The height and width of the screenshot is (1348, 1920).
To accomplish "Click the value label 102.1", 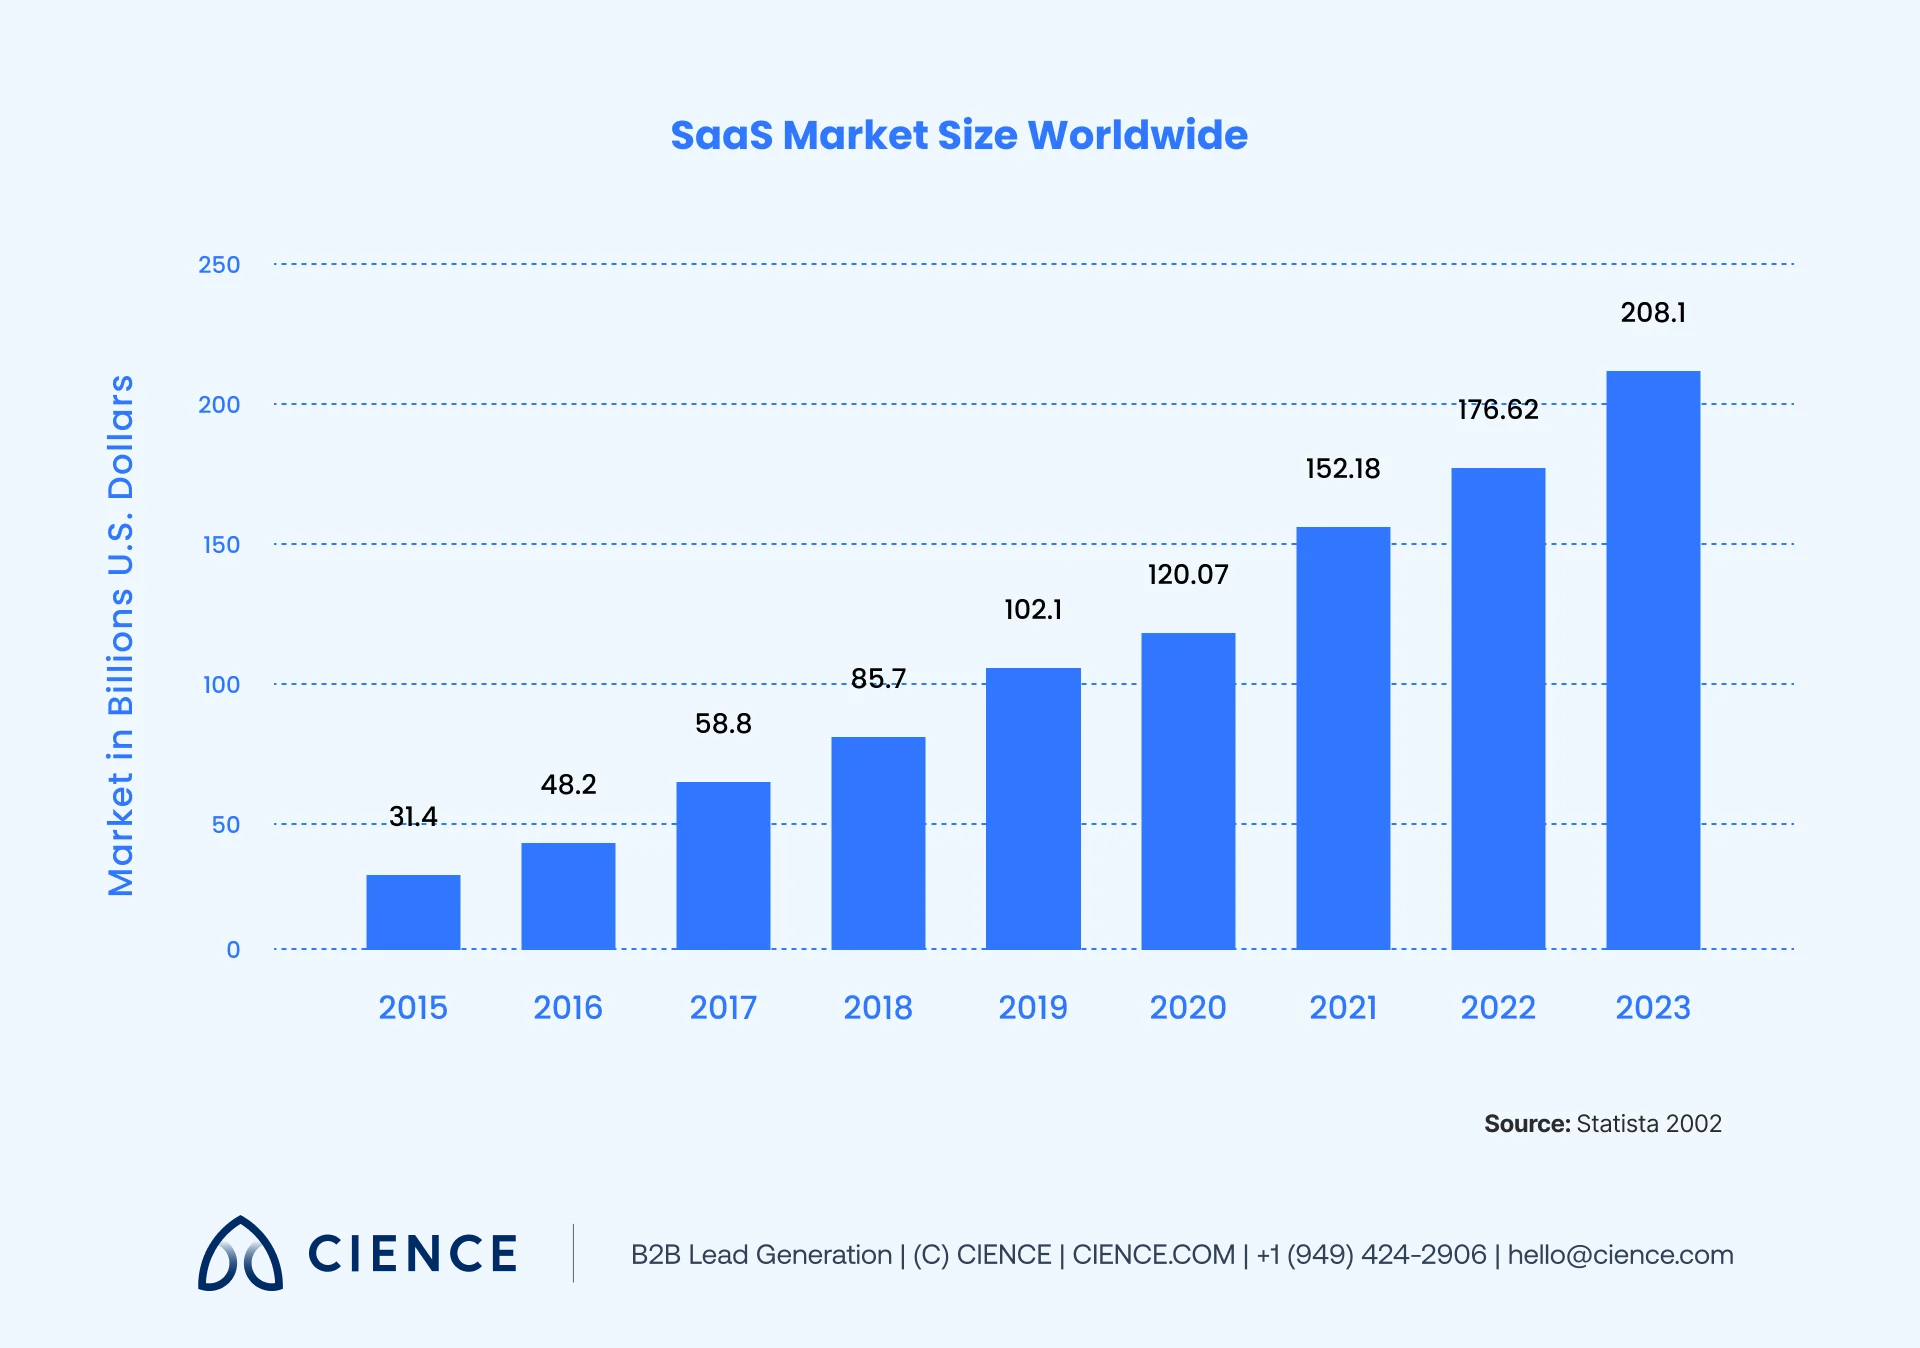I will 1033,609.
